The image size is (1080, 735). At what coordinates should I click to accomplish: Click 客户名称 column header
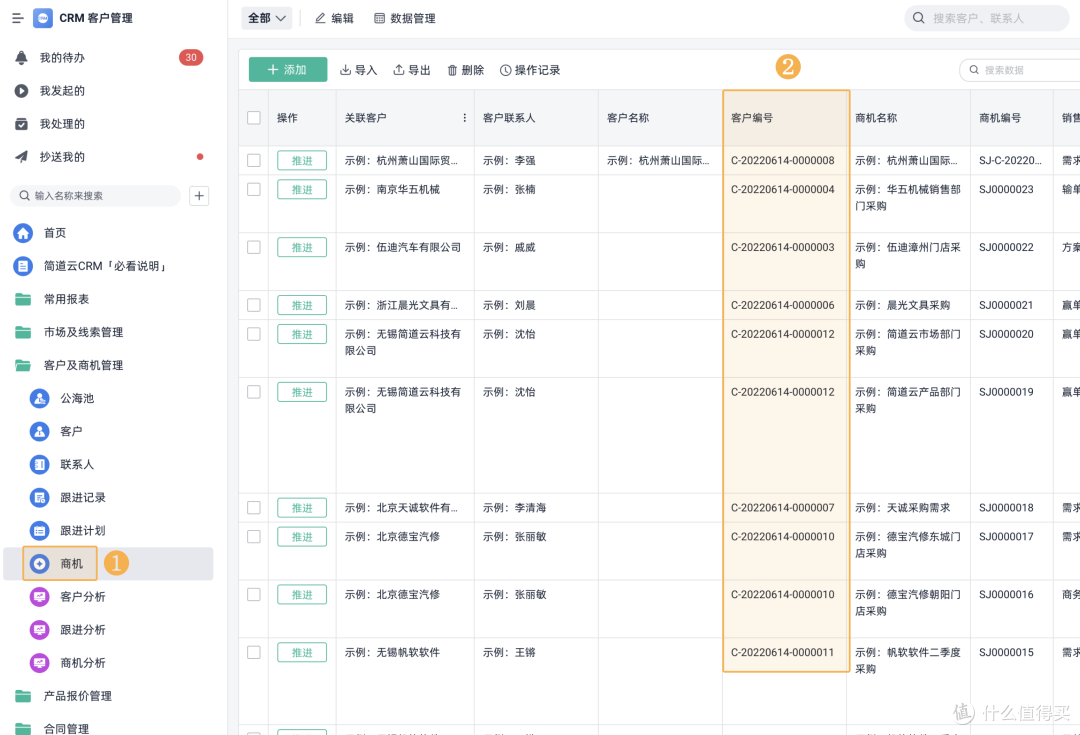coord(627,118)
